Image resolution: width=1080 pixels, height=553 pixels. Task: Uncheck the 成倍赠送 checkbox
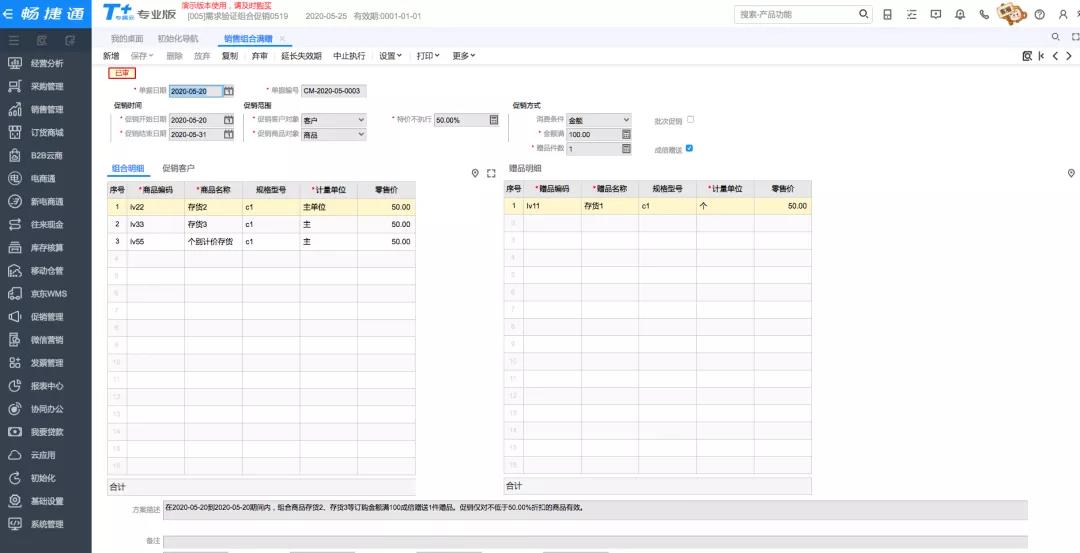coord(689,149)
